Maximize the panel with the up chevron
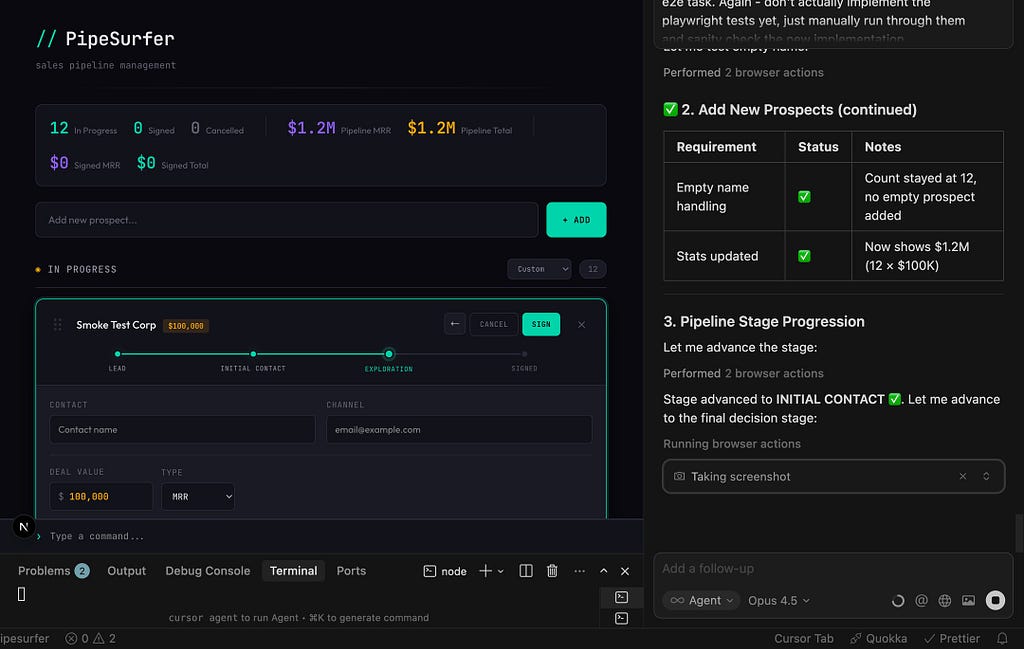Viewport: 1024px width, 649px height. point(603,571)
